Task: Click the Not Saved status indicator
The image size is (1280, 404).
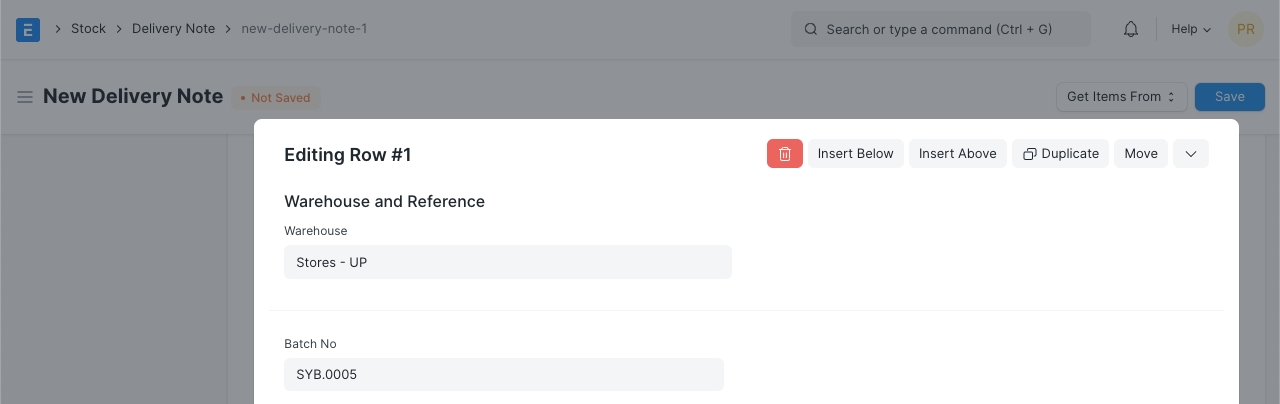Action: [276, 98]
